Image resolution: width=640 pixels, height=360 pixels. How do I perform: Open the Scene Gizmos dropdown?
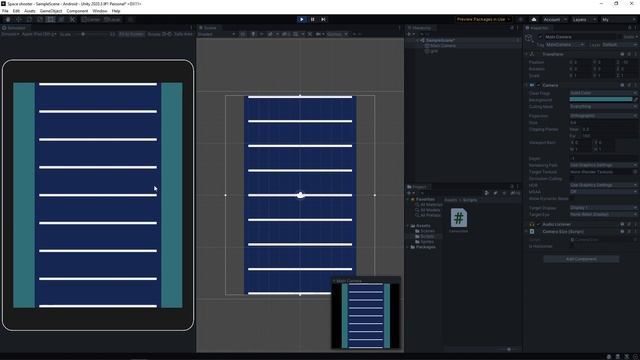point(337,34)
